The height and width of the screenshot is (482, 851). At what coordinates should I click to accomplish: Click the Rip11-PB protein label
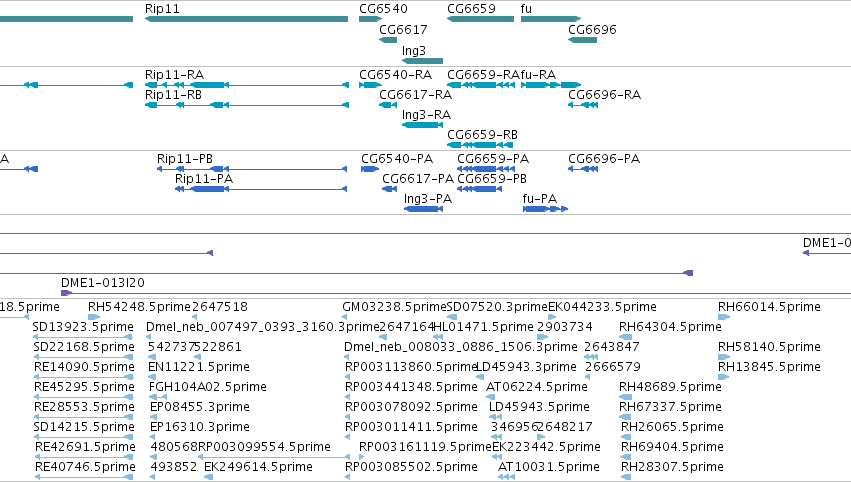point(185,158)
